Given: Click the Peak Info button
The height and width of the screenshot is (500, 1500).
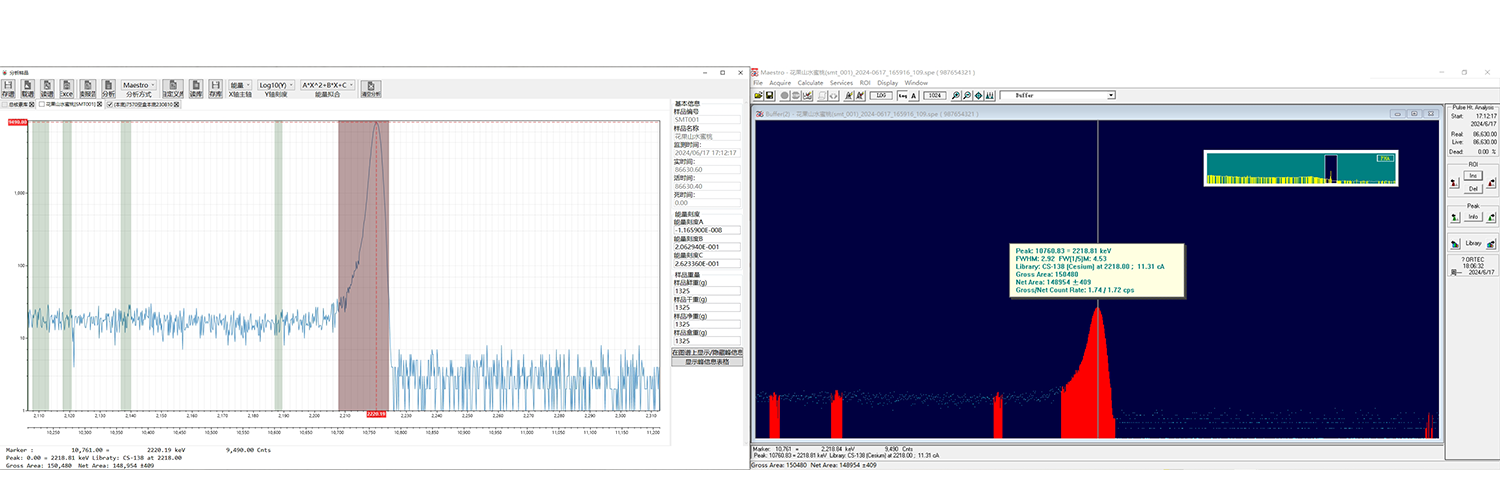Looking at the screenshot, I should coord(1473,217).
